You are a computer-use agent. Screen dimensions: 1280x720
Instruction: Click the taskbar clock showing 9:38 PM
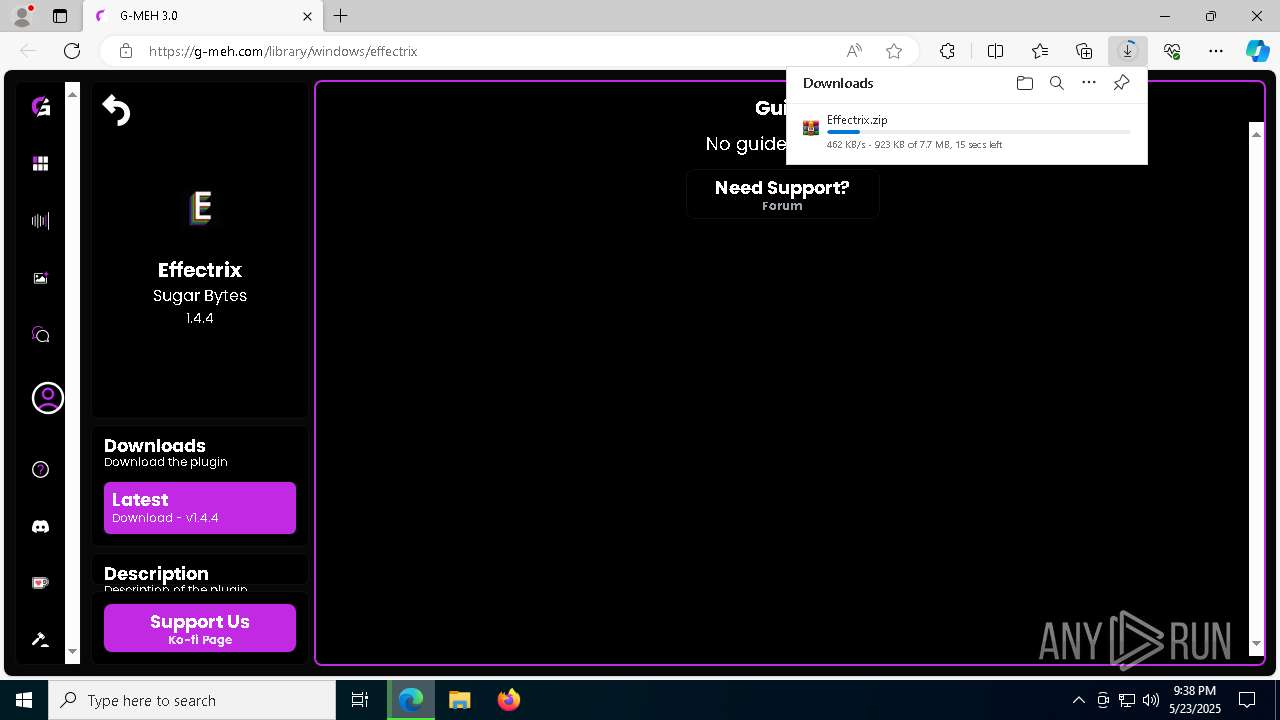[x=1195, y=700]
